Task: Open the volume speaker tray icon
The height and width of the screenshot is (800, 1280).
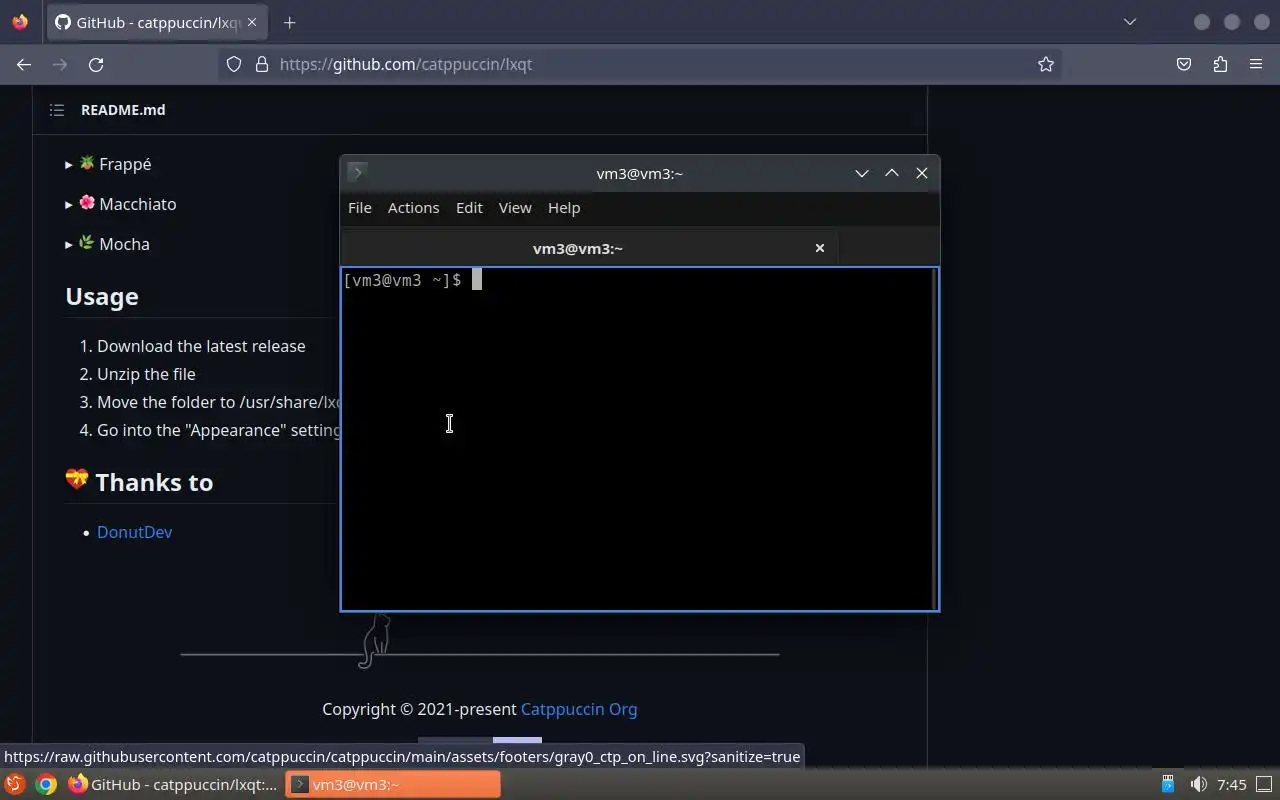Action: (x=1198, y=785)
